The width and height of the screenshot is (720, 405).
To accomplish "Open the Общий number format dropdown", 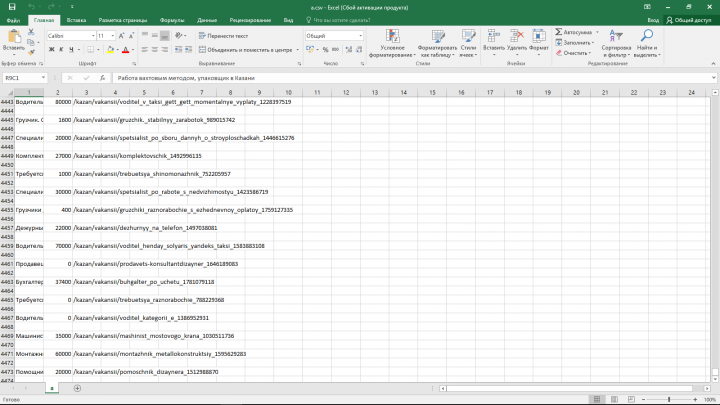I will (x=360, y=36).
